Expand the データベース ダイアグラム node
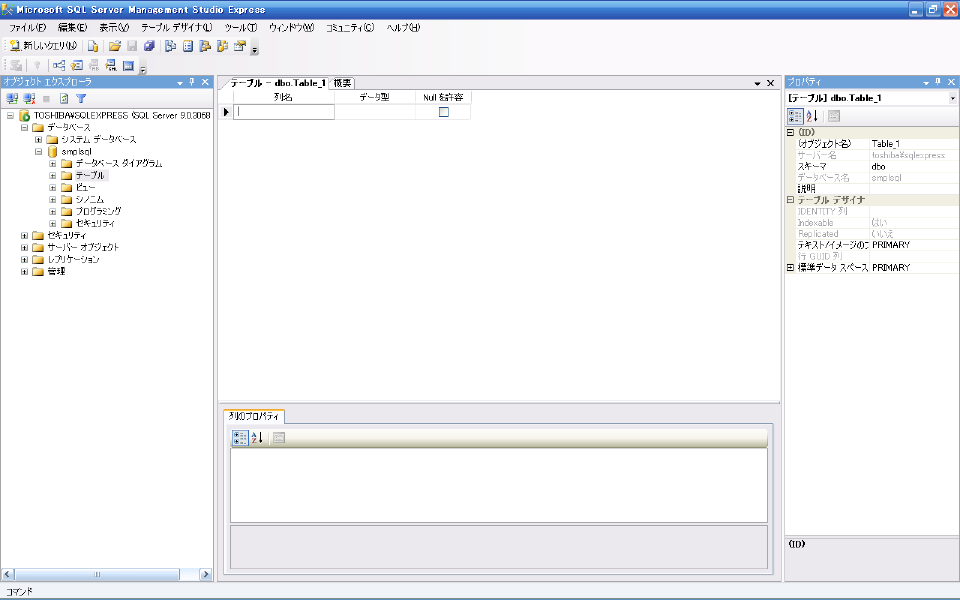The image size is (960, 600). [x=53, y=163]
